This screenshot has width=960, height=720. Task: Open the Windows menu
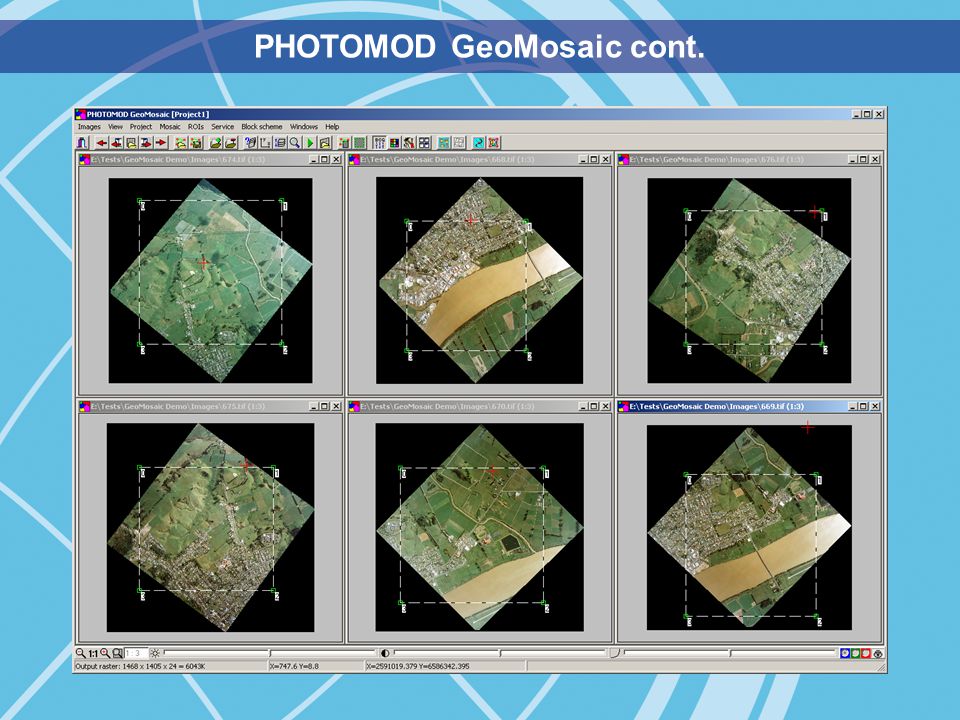tap(304, 127)
